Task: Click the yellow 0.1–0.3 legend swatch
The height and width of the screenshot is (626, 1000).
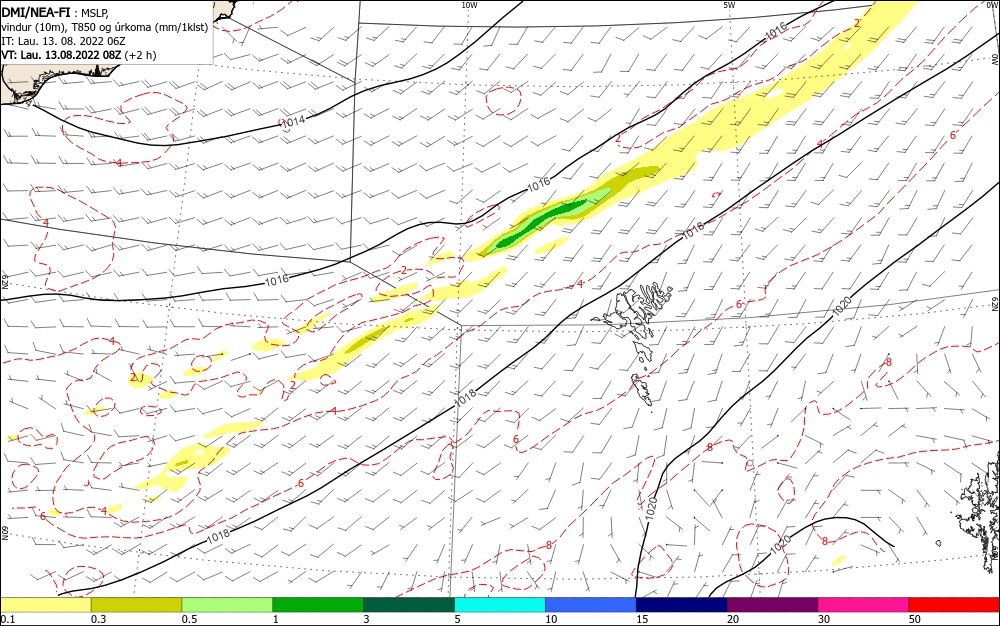Action: 45,605
